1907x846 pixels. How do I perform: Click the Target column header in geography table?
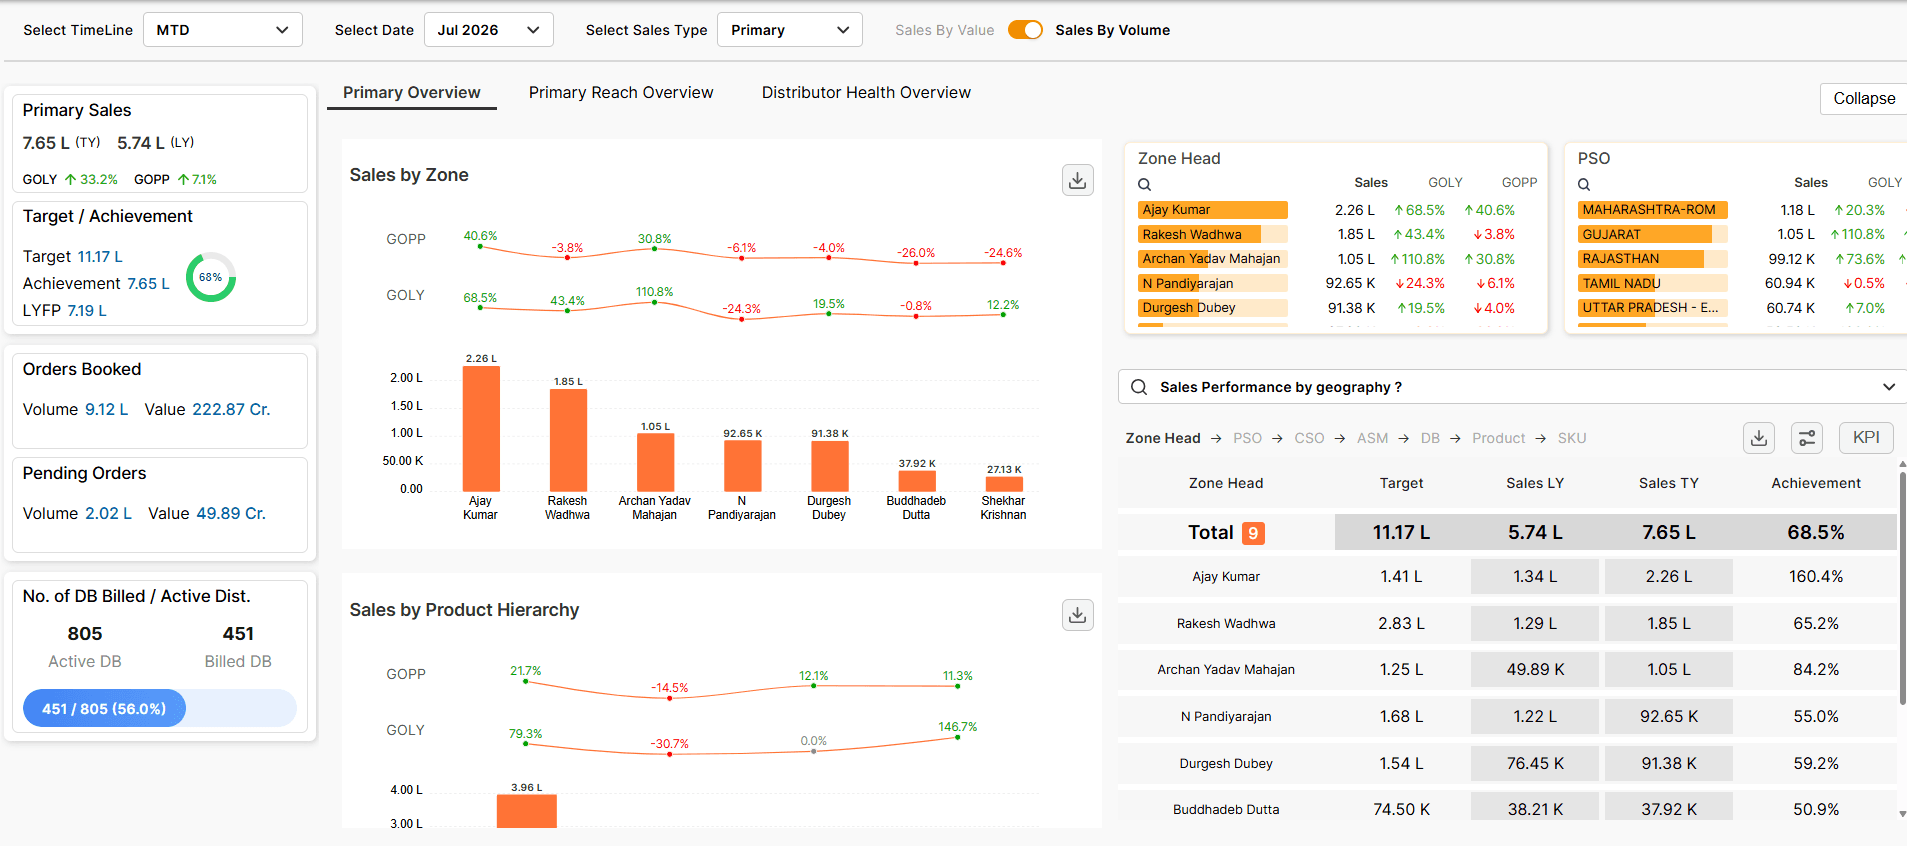1401,483
